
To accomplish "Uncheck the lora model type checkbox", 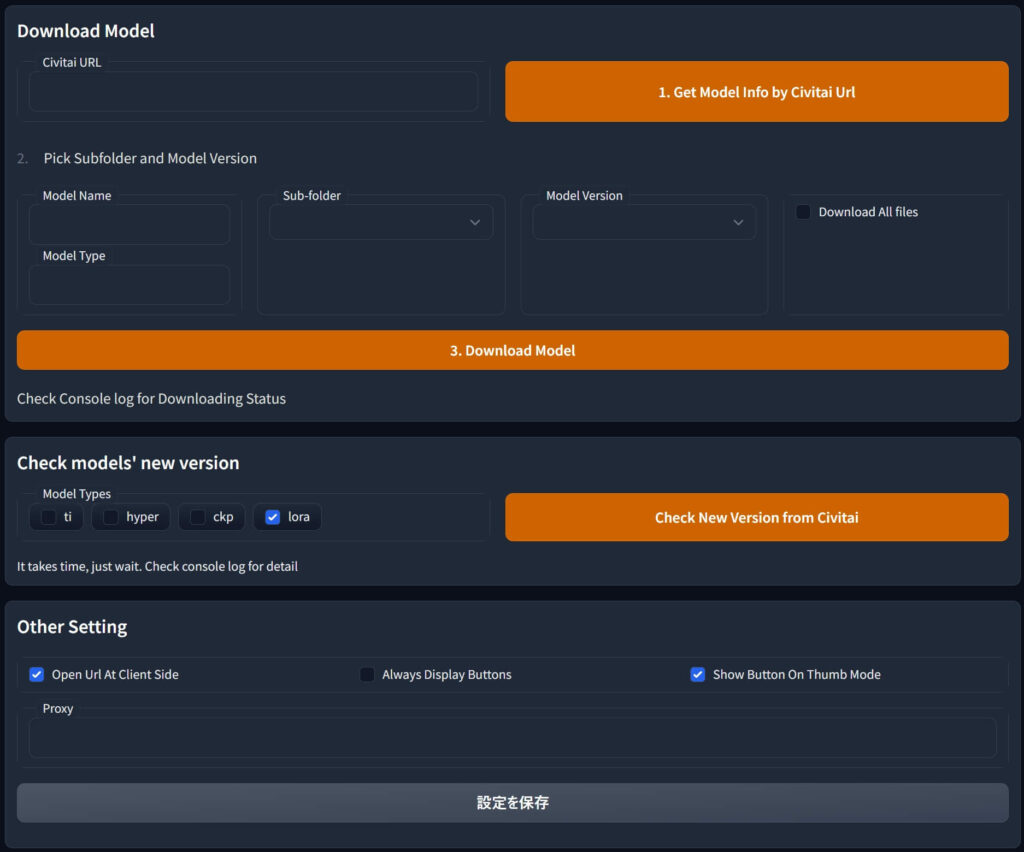I will click(272, 517).
